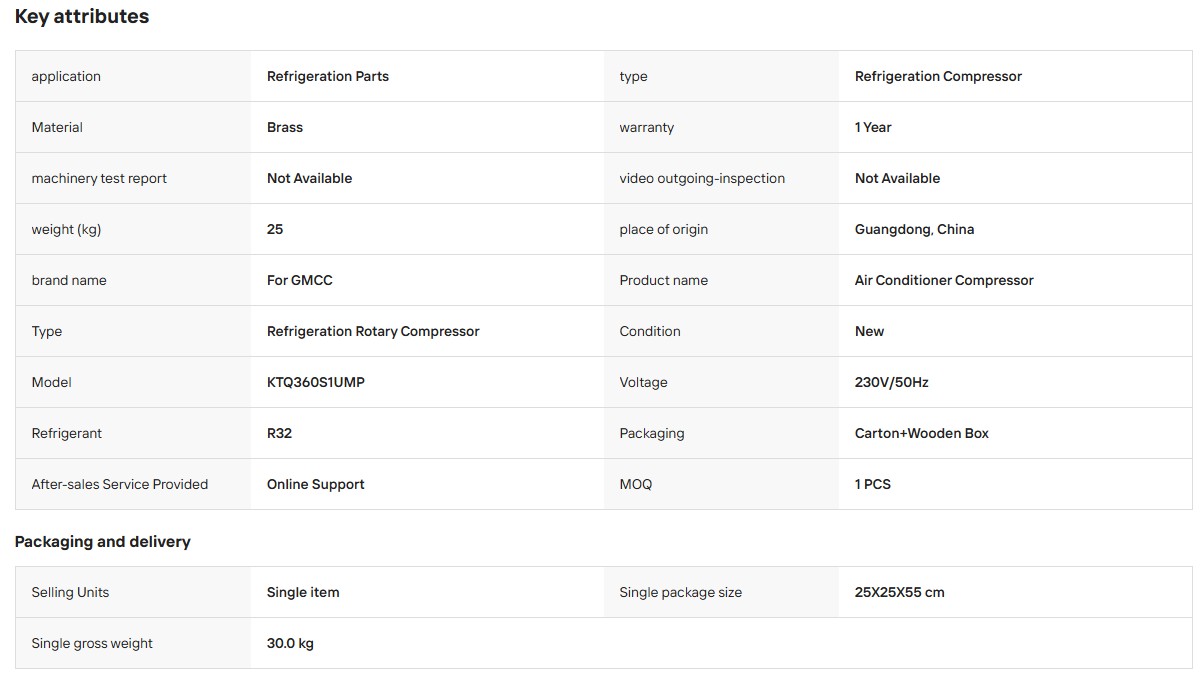Click the Packaging and delivery heading
The image size is (1200, 678).
[103, 542]
